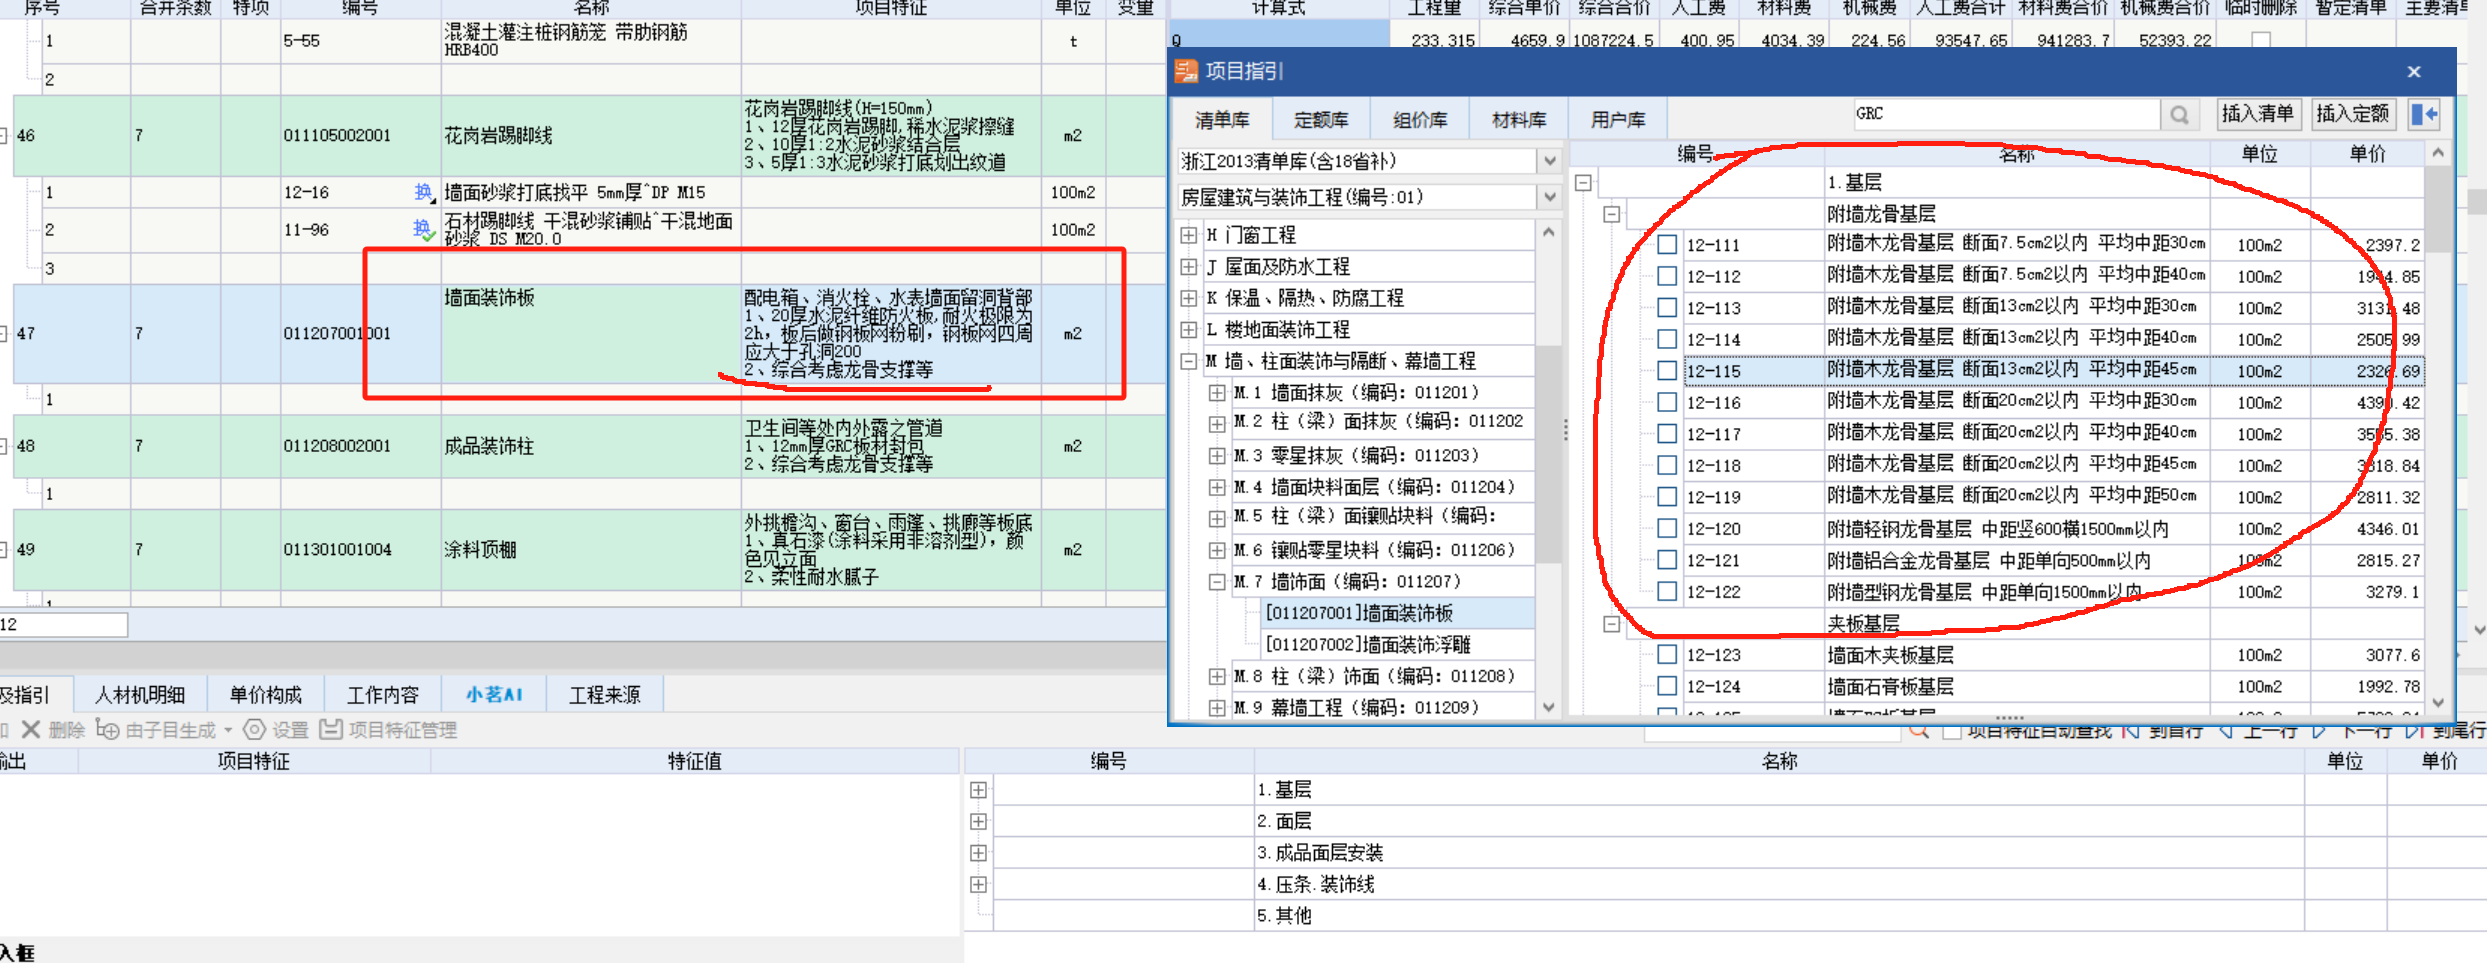2487x963 pixels.
Task: Click the 插入定额 button
Action: point(2352,114)
